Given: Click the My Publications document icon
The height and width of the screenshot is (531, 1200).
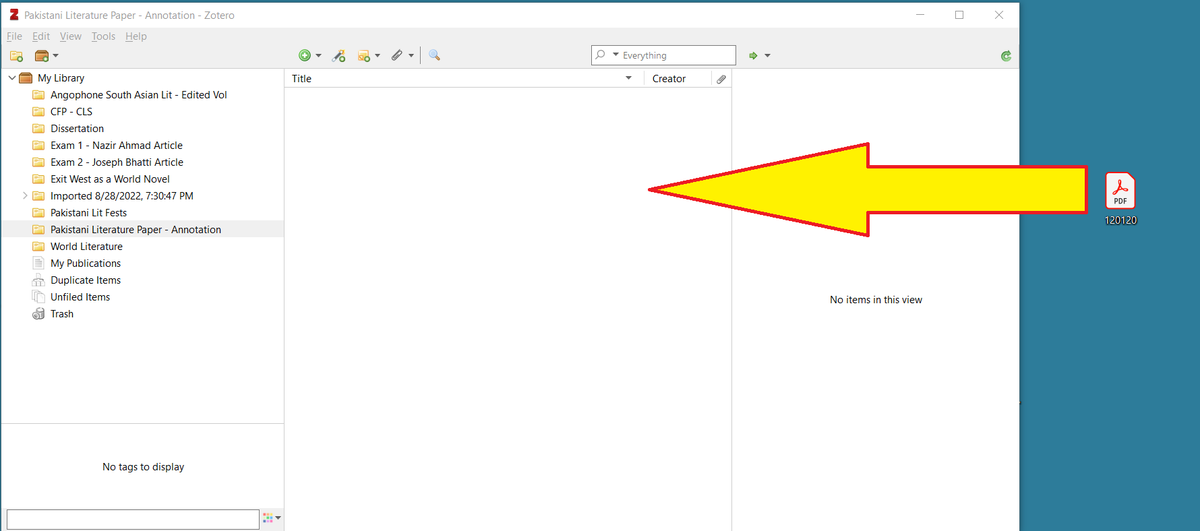Looking at the screenshot, I should click(x=39, y=263).
